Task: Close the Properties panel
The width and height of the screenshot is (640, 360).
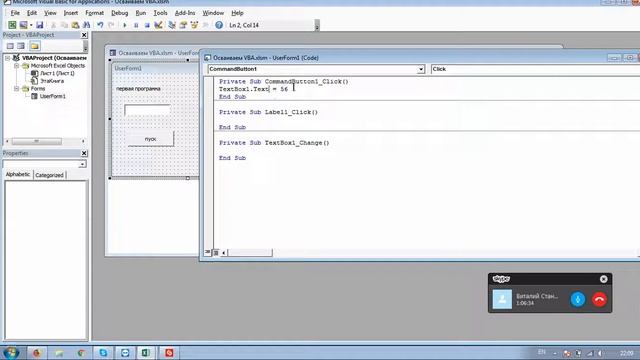Action: point(84,153)
